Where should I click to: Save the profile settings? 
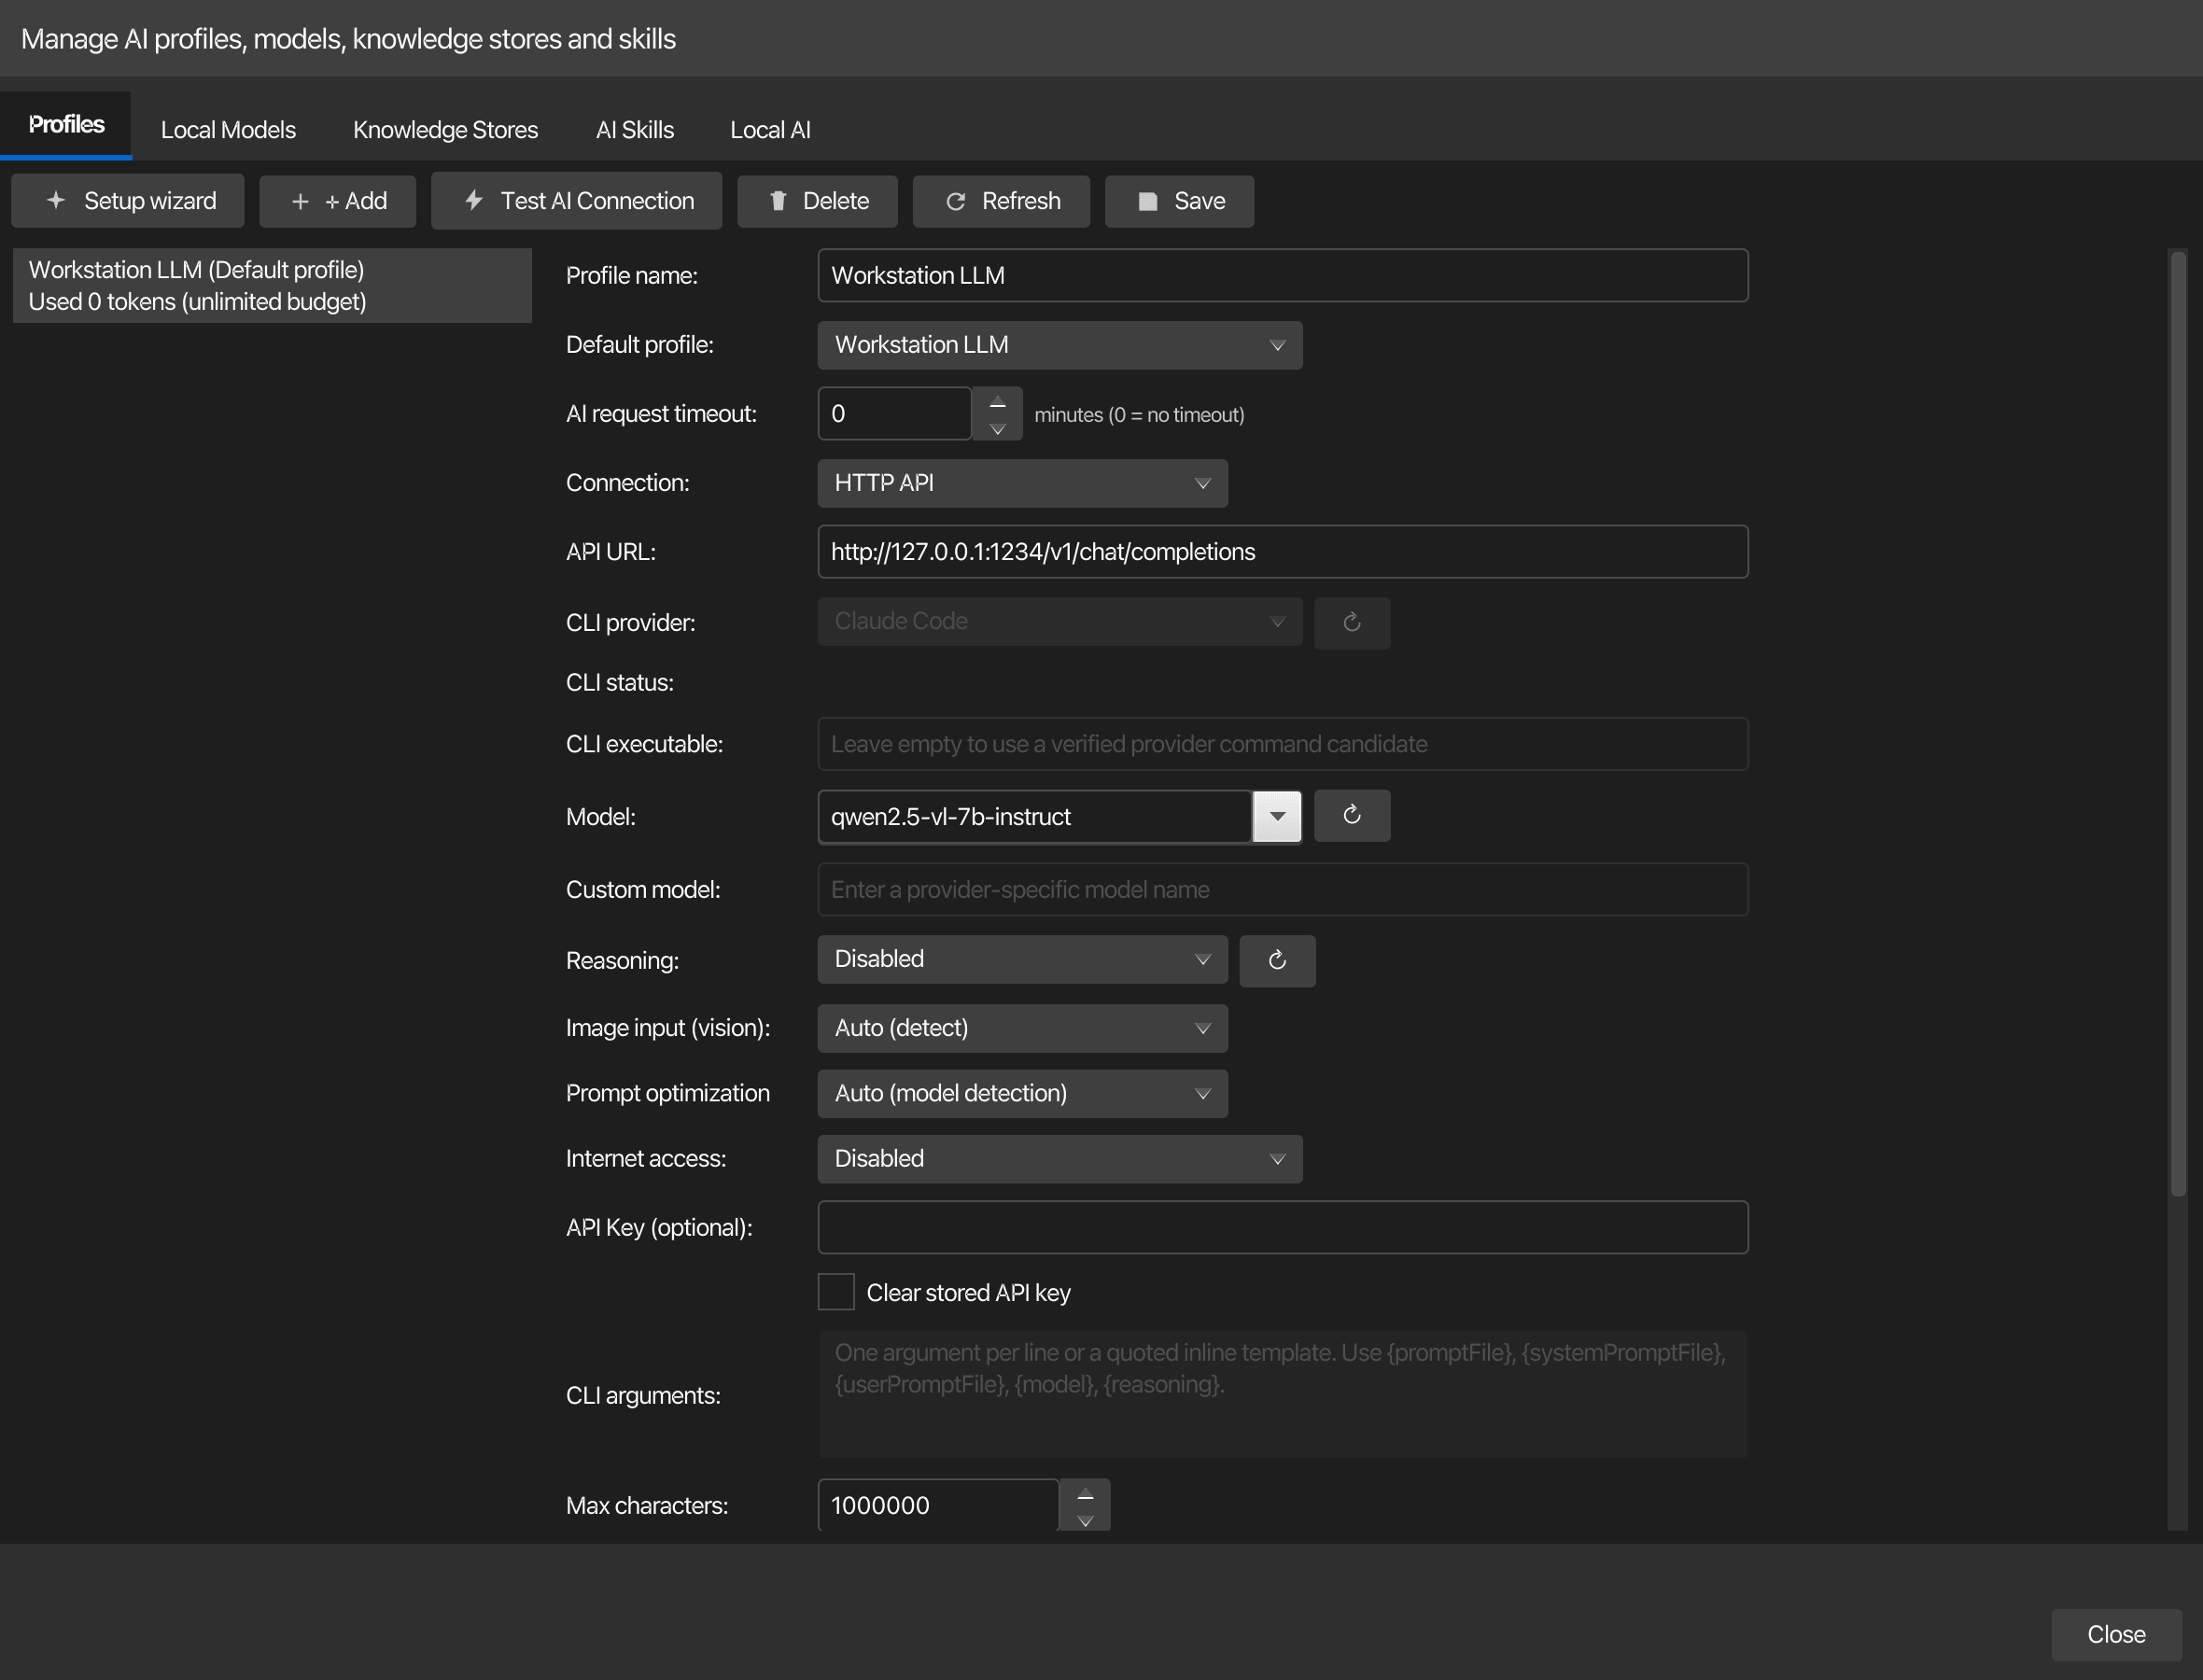1179,201
